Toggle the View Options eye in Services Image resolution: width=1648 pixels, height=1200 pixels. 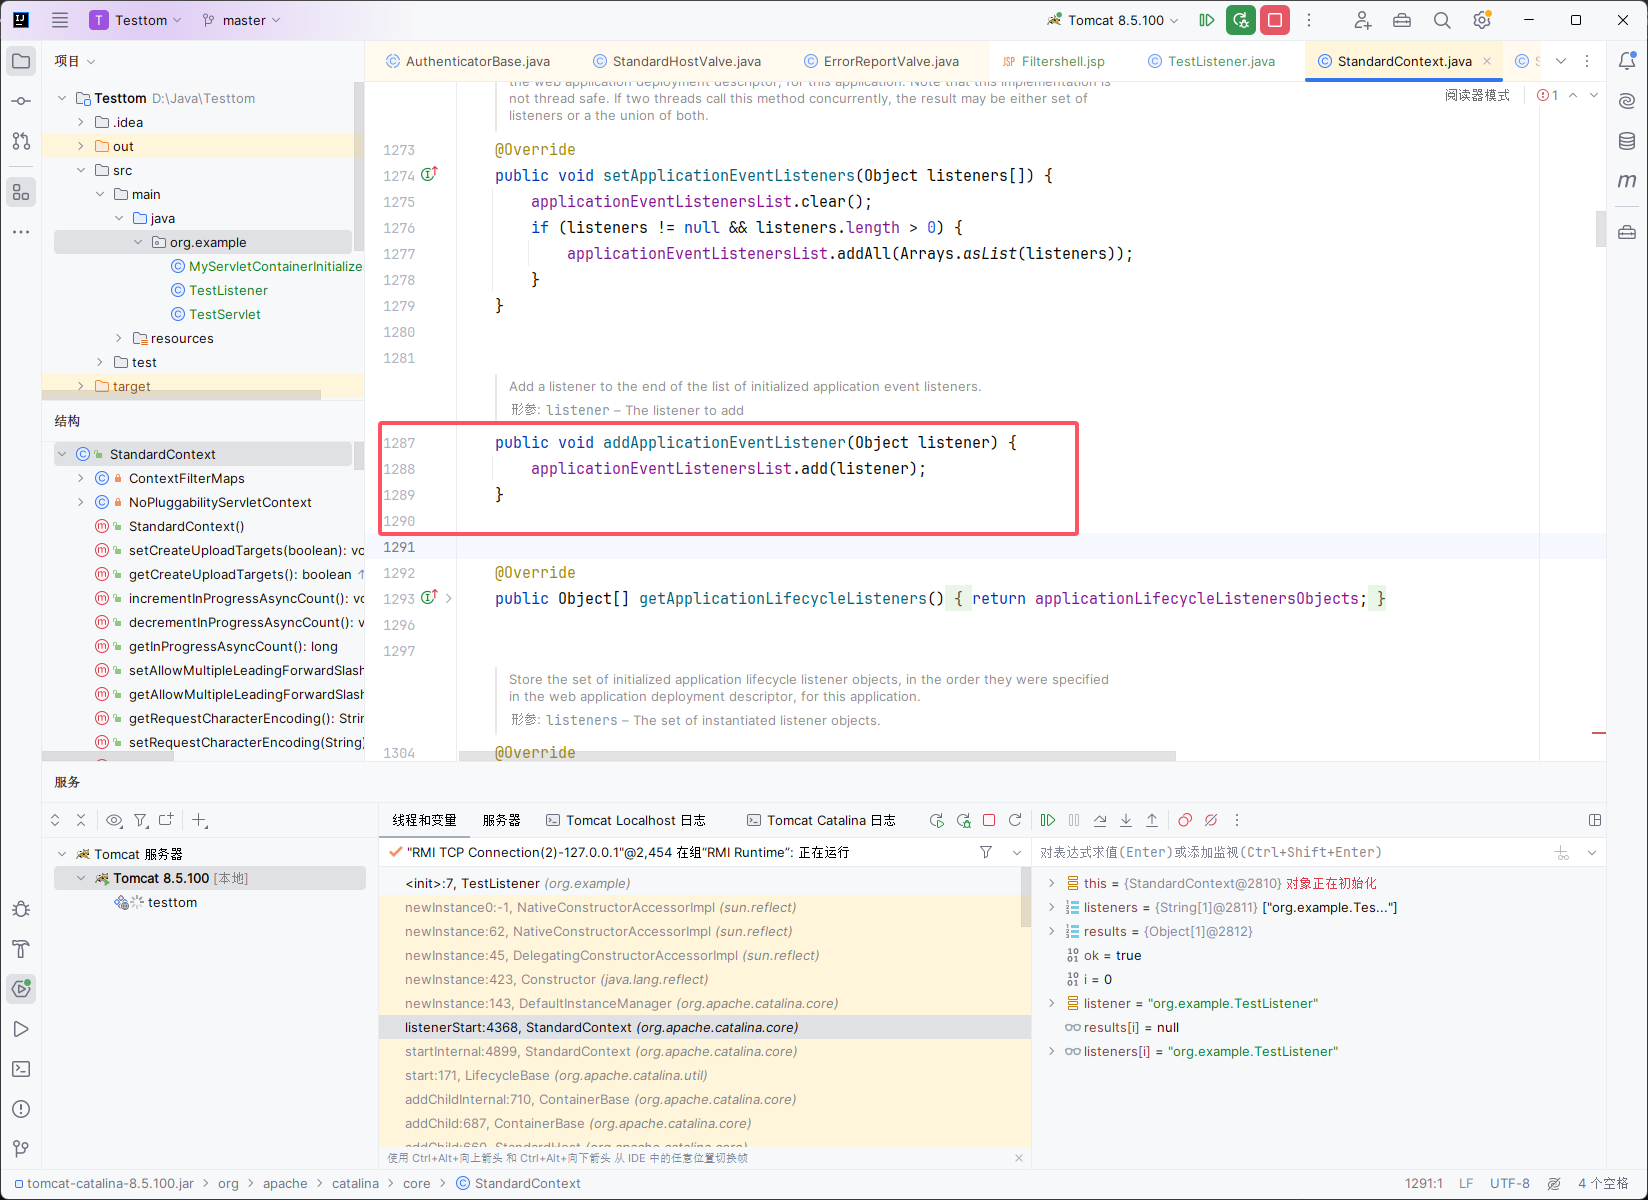[x=114, y=820]
